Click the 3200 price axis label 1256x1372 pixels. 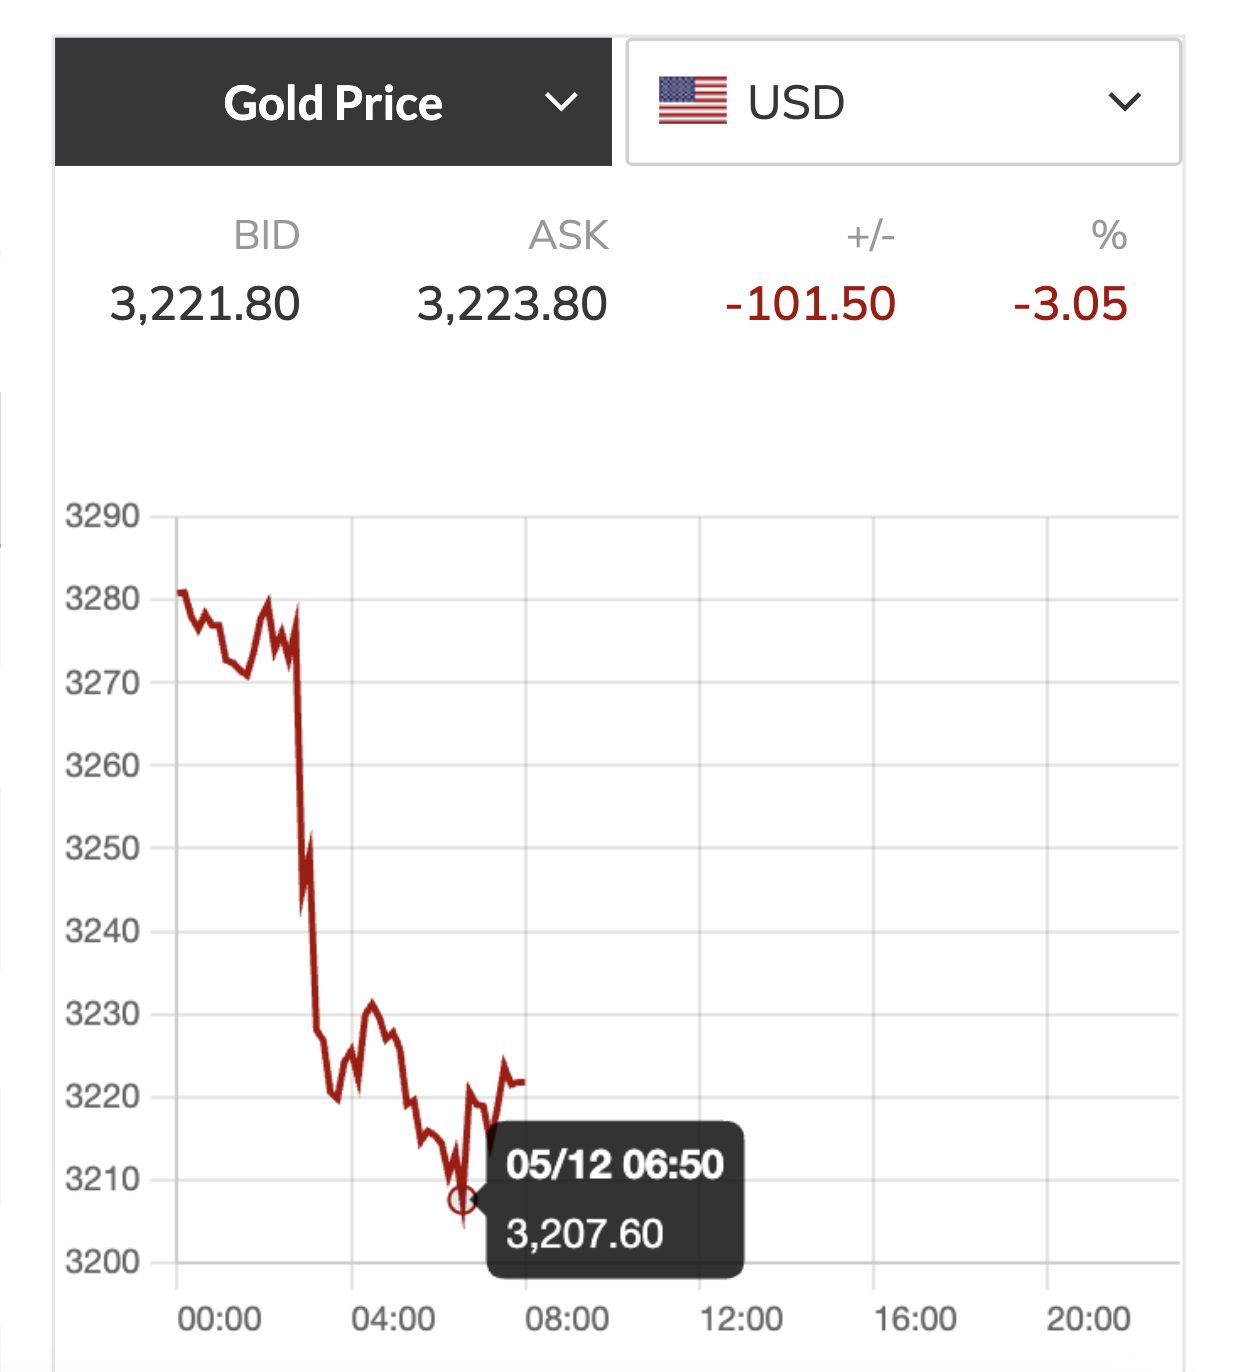(x=102, y=1262)
